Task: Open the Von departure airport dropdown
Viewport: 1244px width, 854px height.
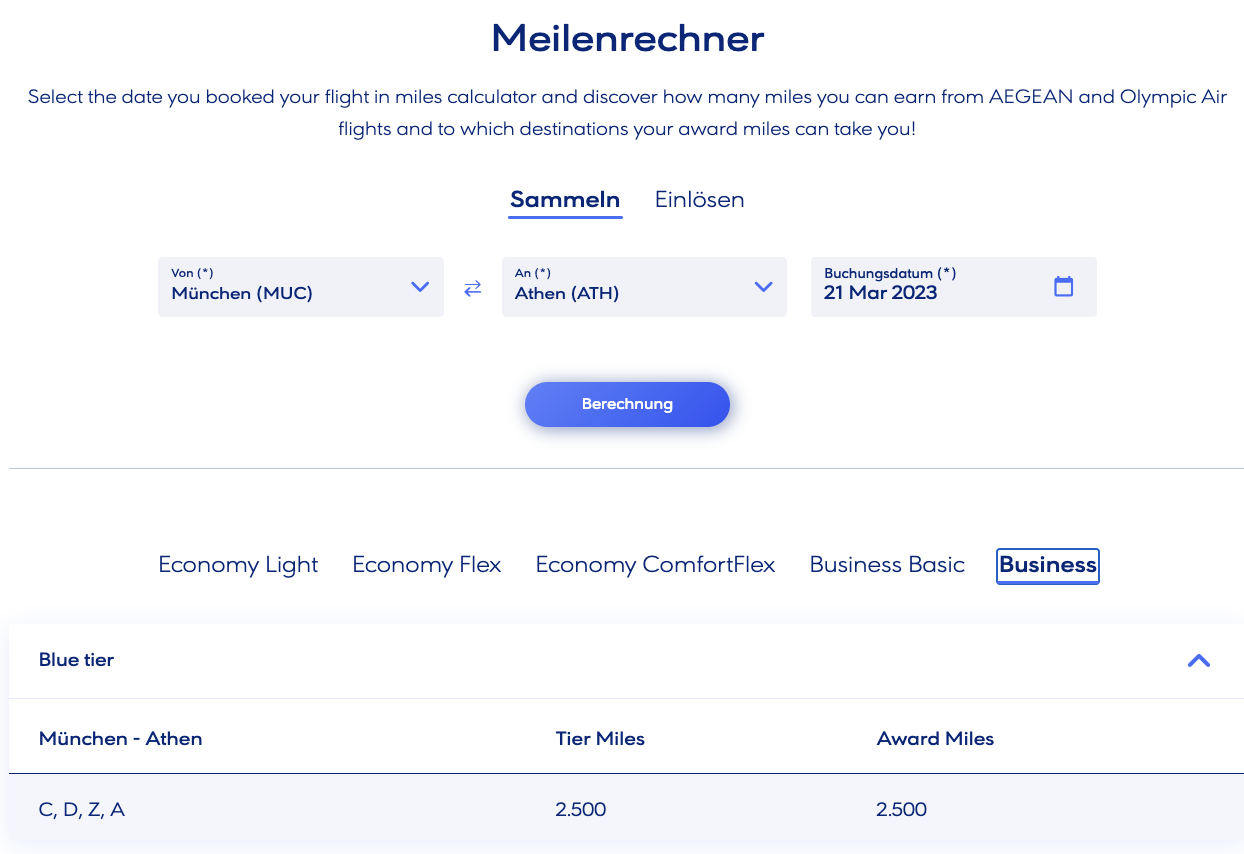Action: point(290,287)
